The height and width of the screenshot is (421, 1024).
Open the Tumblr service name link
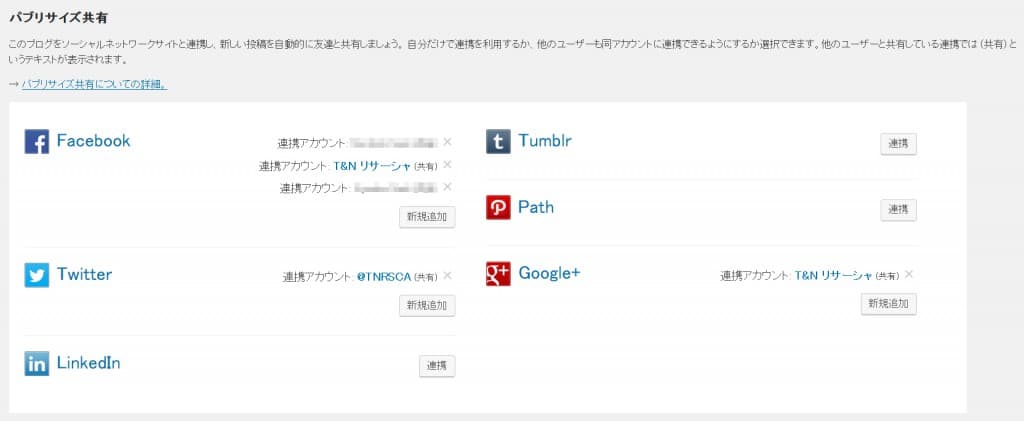[545, 140]
